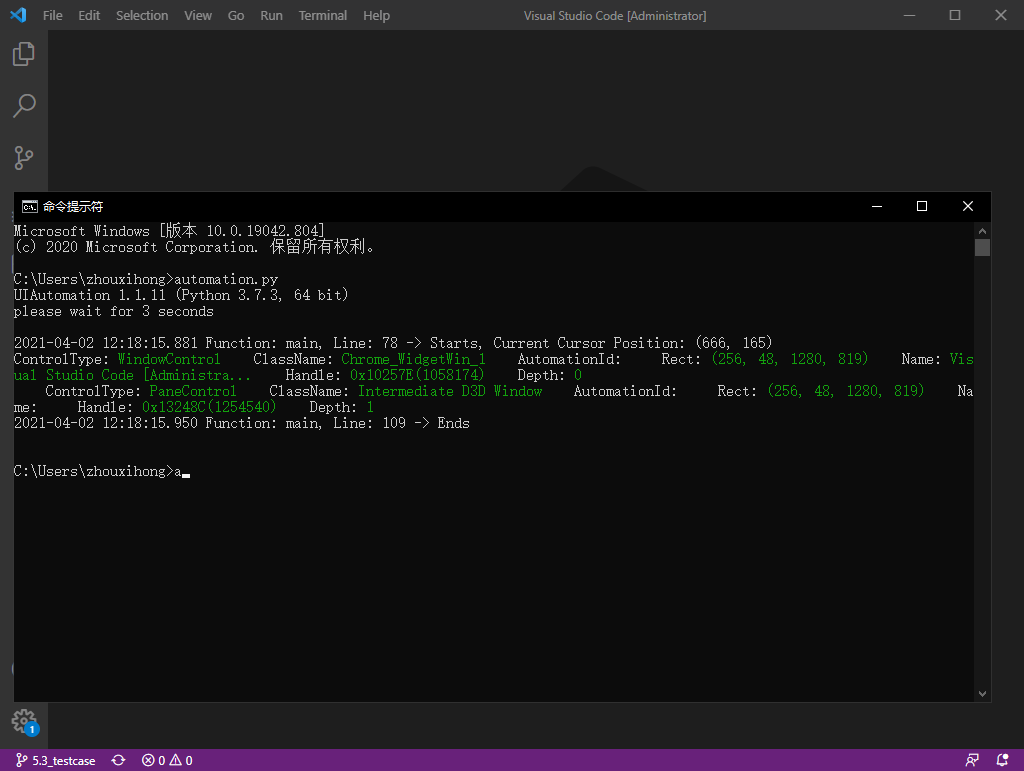The height and width of the screenshot is (771, 1024).
Task: Click the feedback smiley icon in status bar
Action: (972, 760)
